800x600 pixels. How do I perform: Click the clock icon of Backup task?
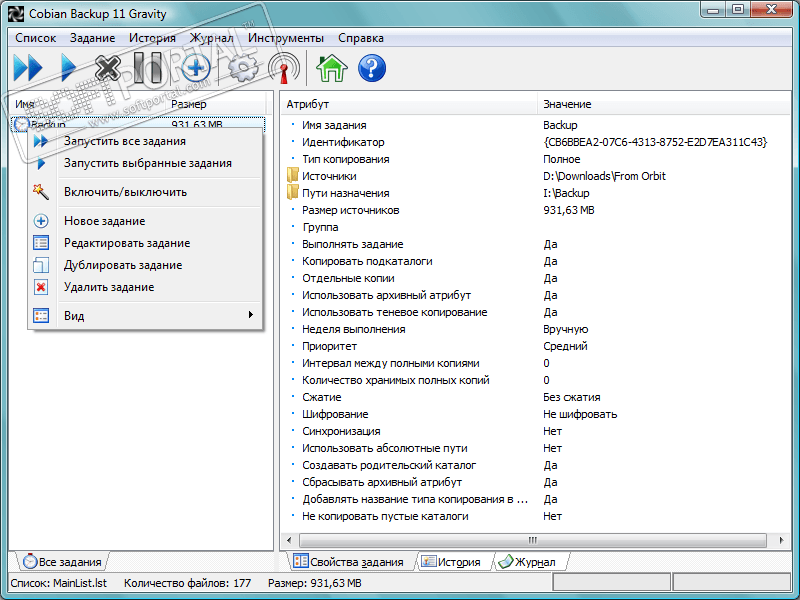coord(21,124)
